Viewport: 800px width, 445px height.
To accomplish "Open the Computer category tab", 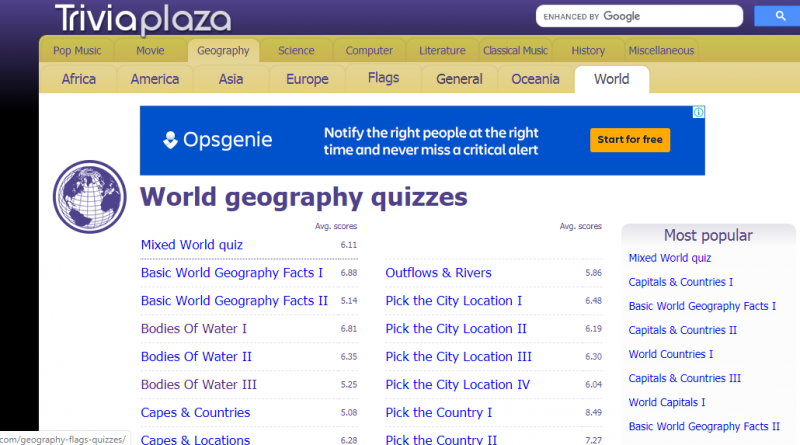I will click(369, 51).
